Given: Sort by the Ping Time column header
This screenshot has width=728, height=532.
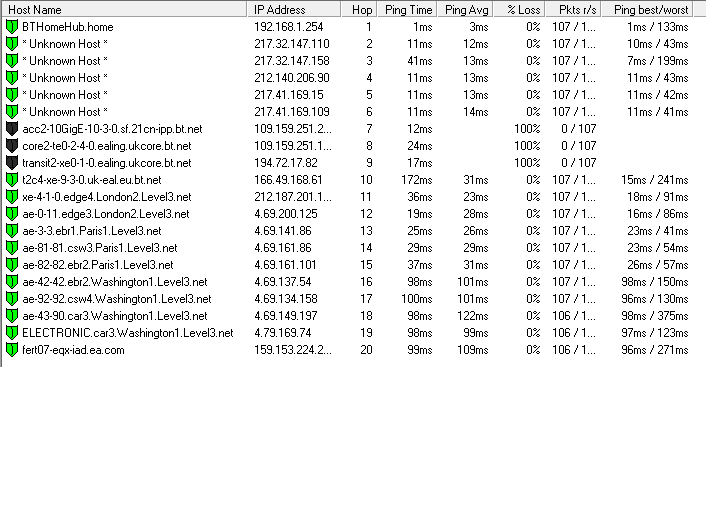Looking at the screenshot, I should pos(407,9).
